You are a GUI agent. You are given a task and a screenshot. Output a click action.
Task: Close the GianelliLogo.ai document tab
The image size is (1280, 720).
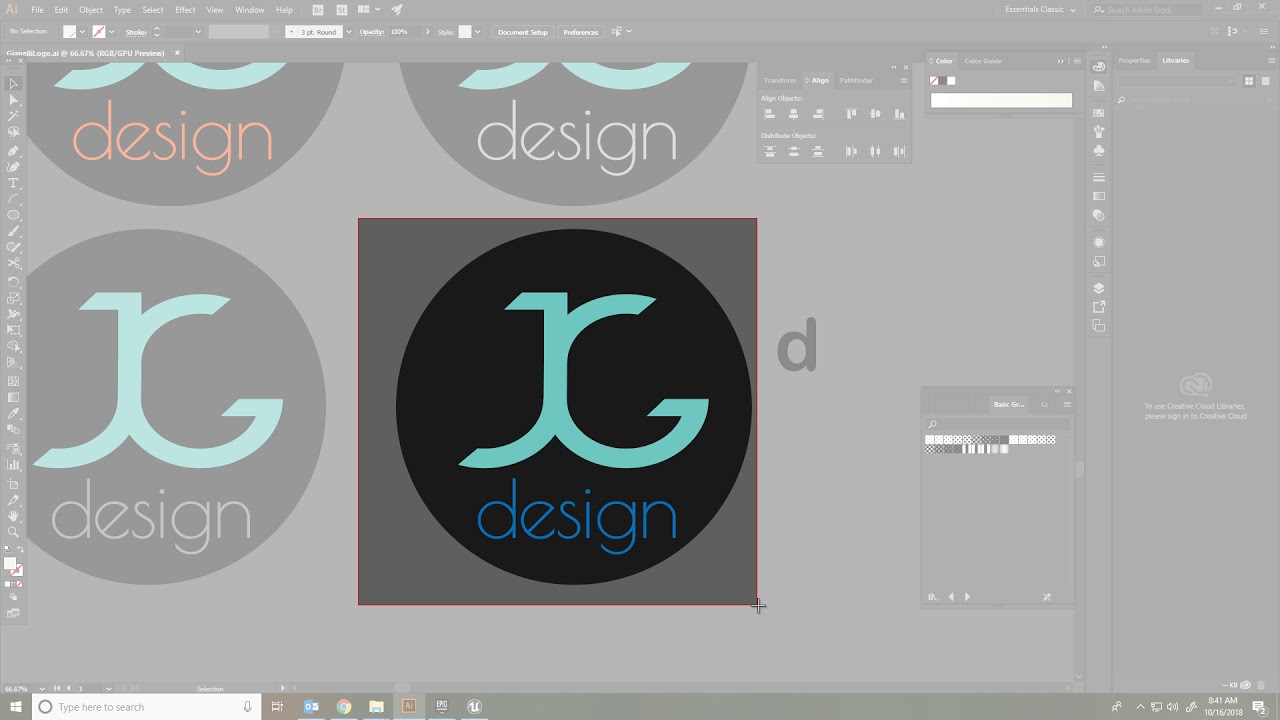click(177, 53)
